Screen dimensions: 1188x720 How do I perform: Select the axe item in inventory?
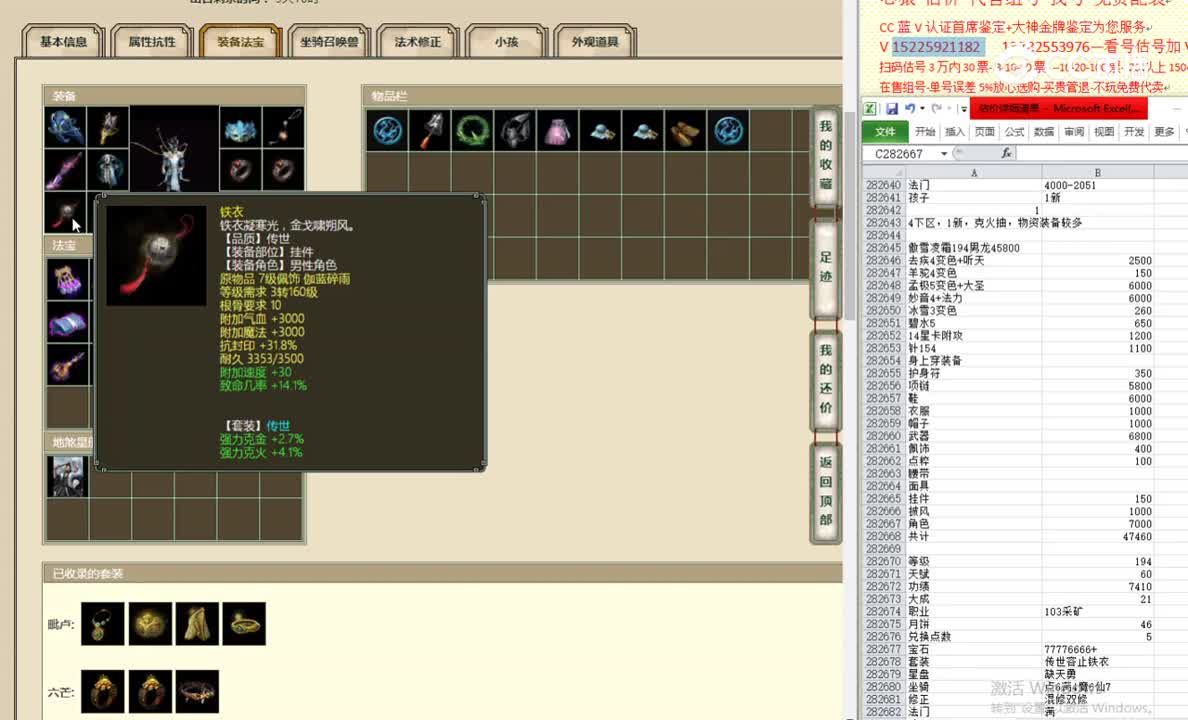[430, 130]
